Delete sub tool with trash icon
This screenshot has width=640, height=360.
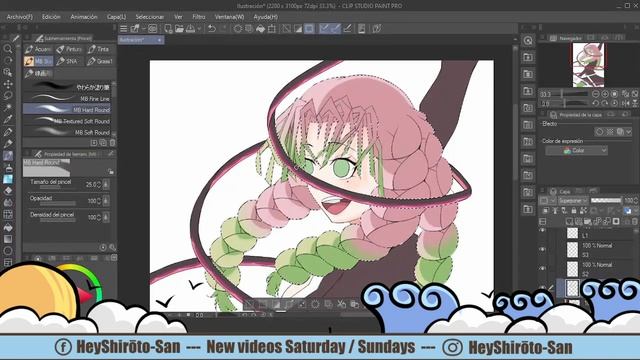tap(112, 142)
